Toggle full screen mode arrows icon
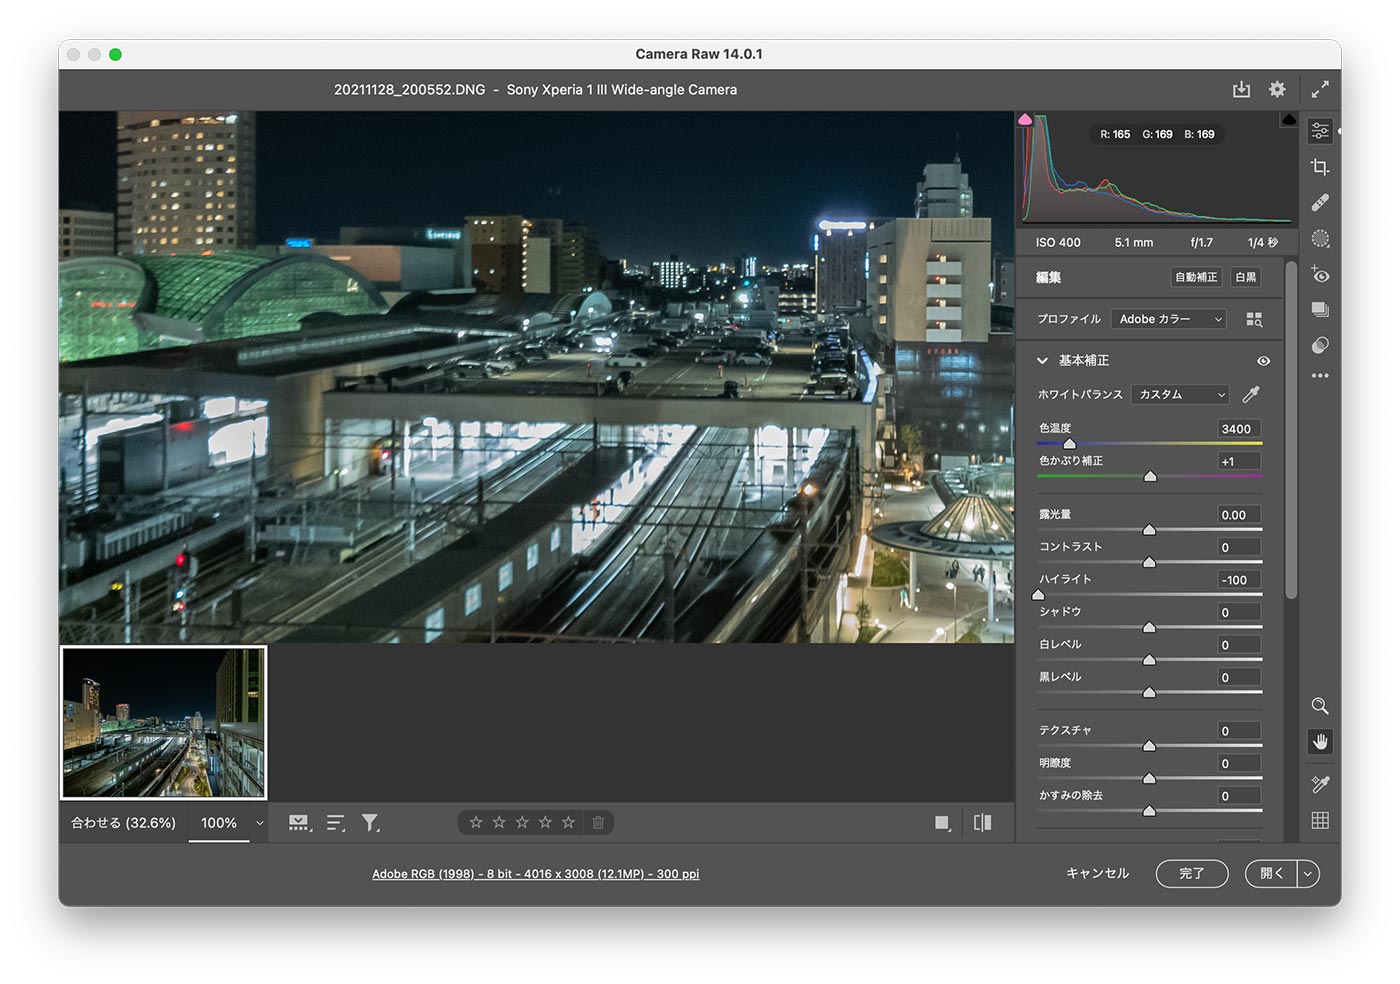This screenshot has height=984, width=1400. coord(1320,89)
